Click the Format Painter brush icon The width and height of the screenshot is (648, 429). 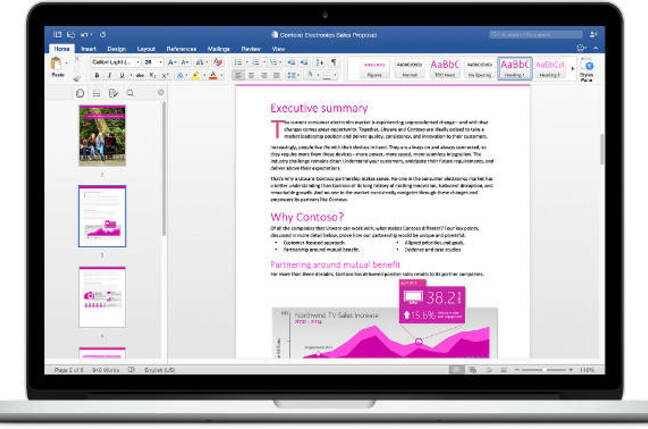tap(77, 77)
